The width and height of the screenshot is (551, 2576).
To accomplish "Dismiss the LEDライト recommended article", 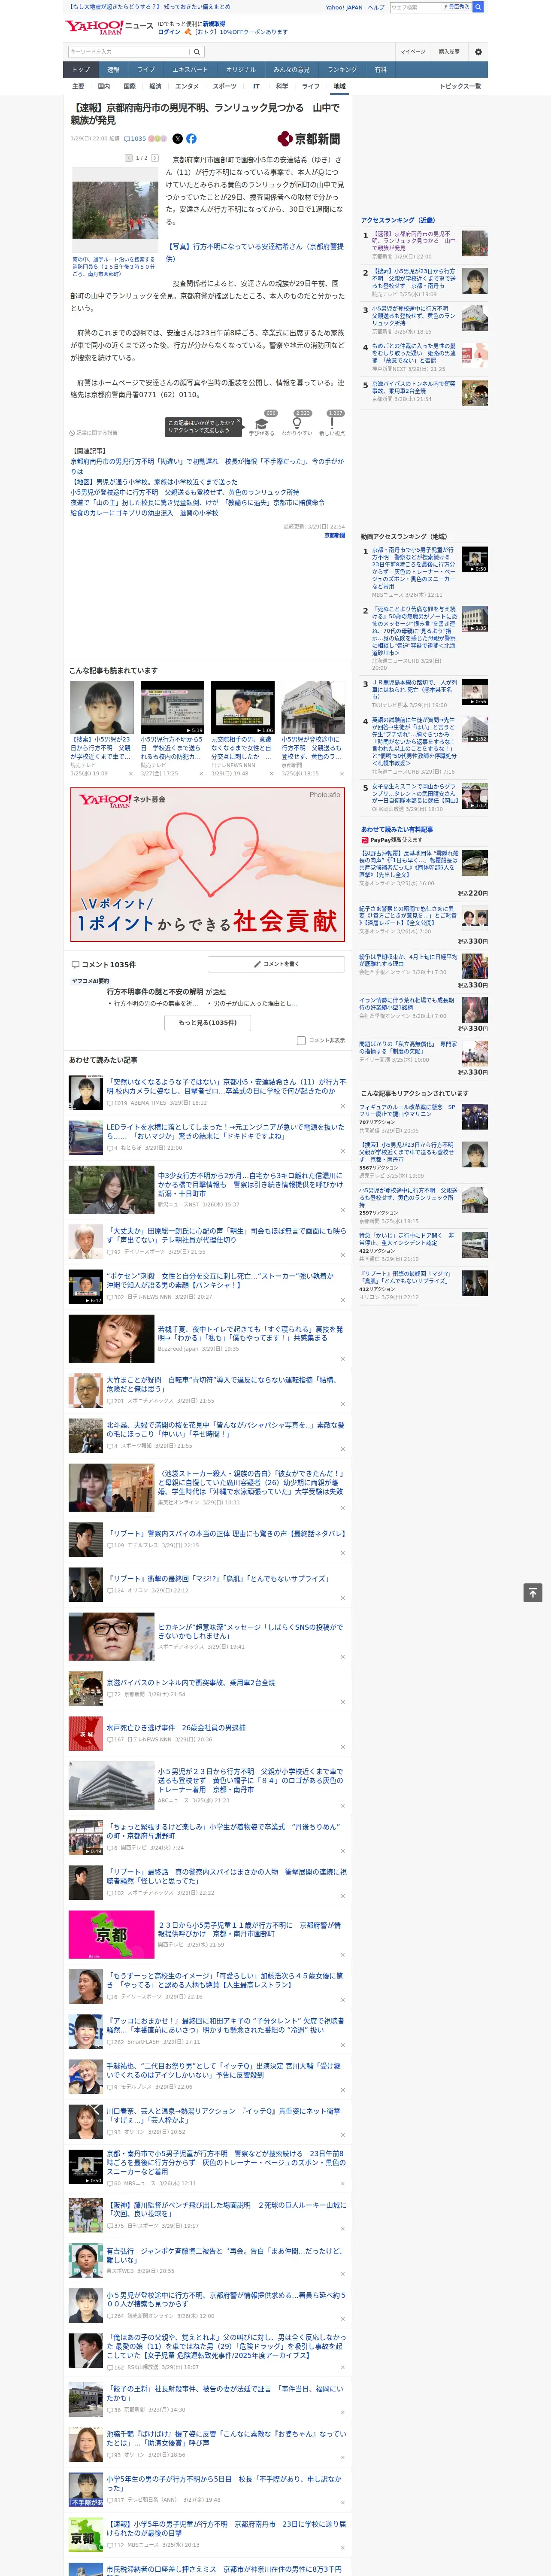I will pyautogui.click(x=343, y=1151).
